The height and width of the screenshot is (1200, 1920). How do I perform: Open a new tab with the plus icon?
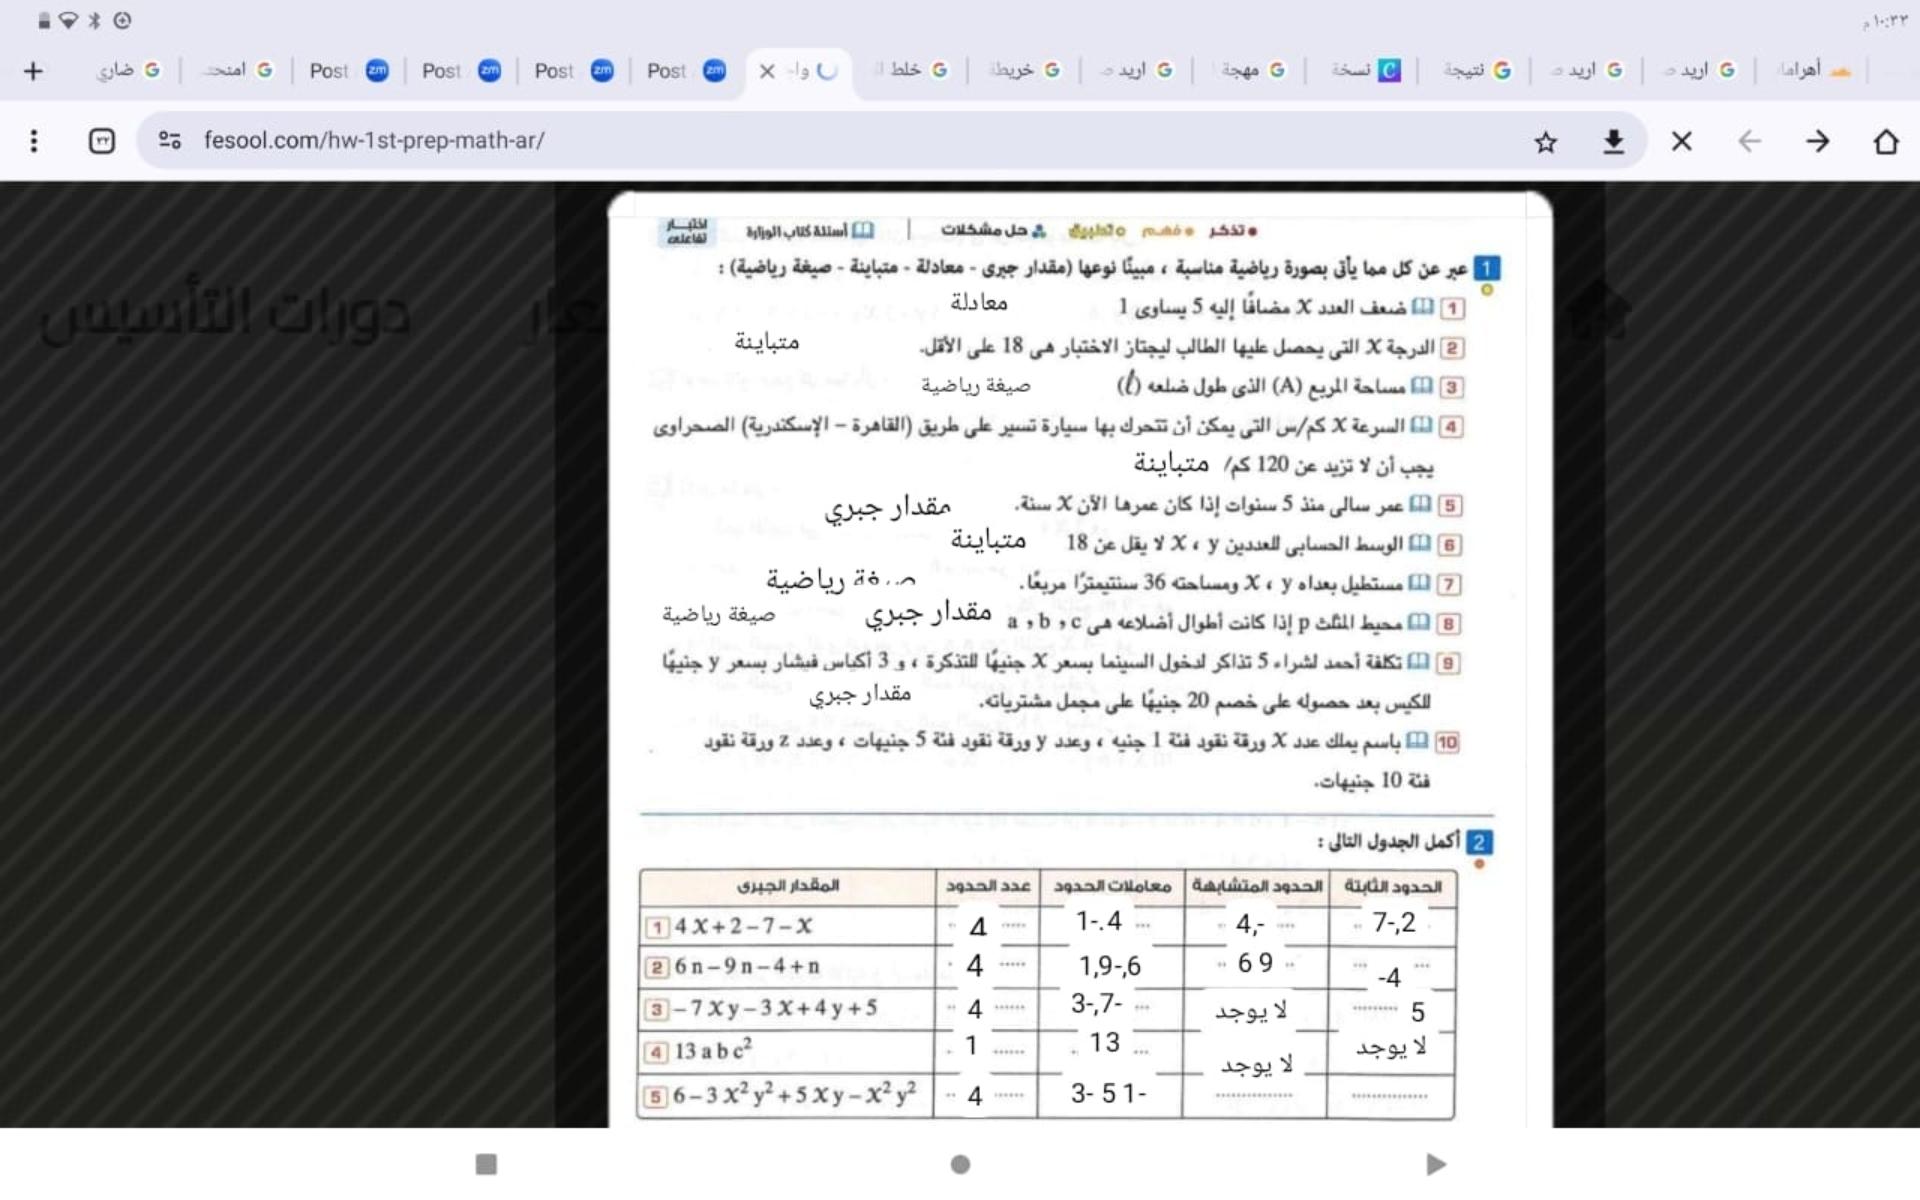(x=33, y=71)
